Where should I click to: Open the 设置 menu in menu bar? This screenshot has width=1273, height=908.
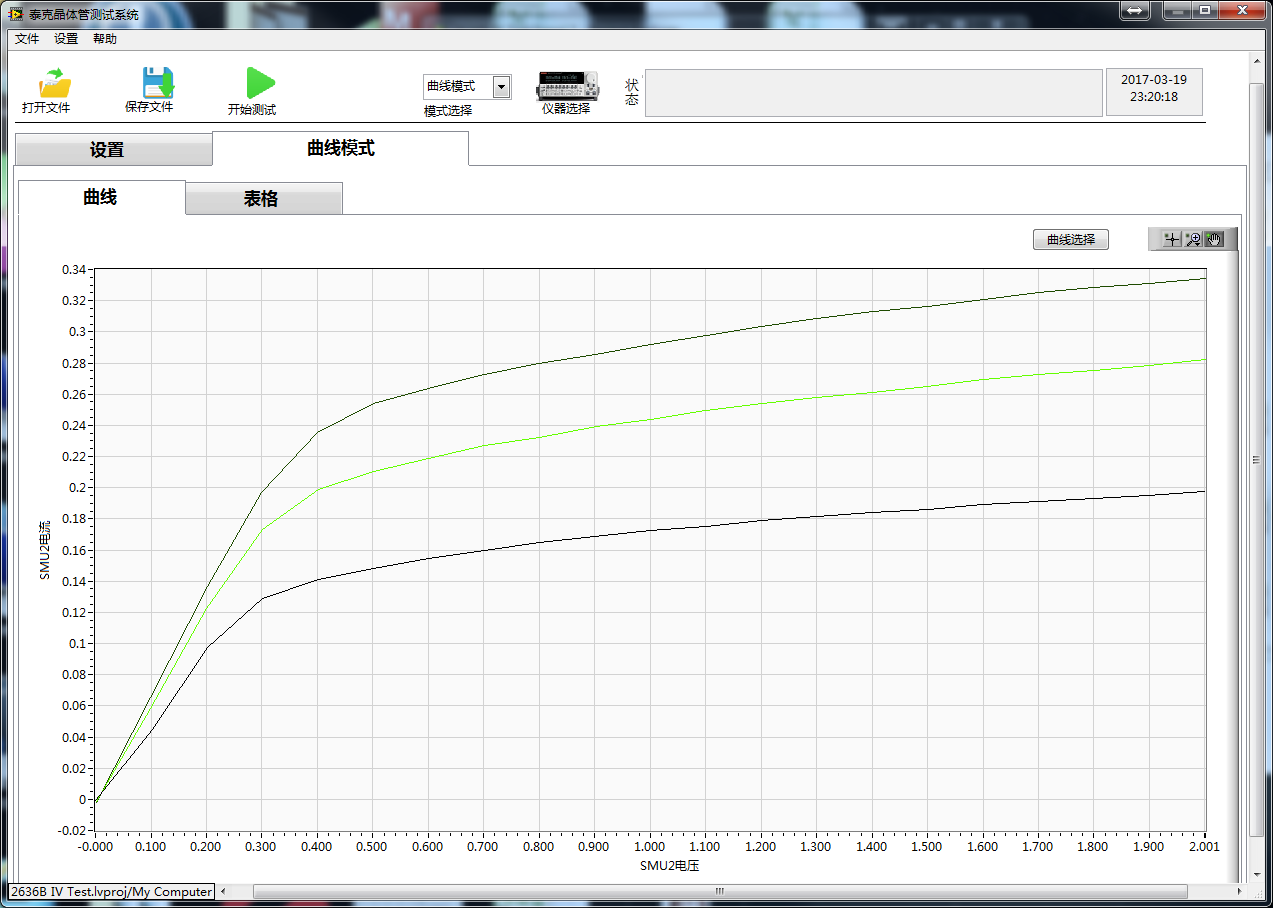point(66,39)
